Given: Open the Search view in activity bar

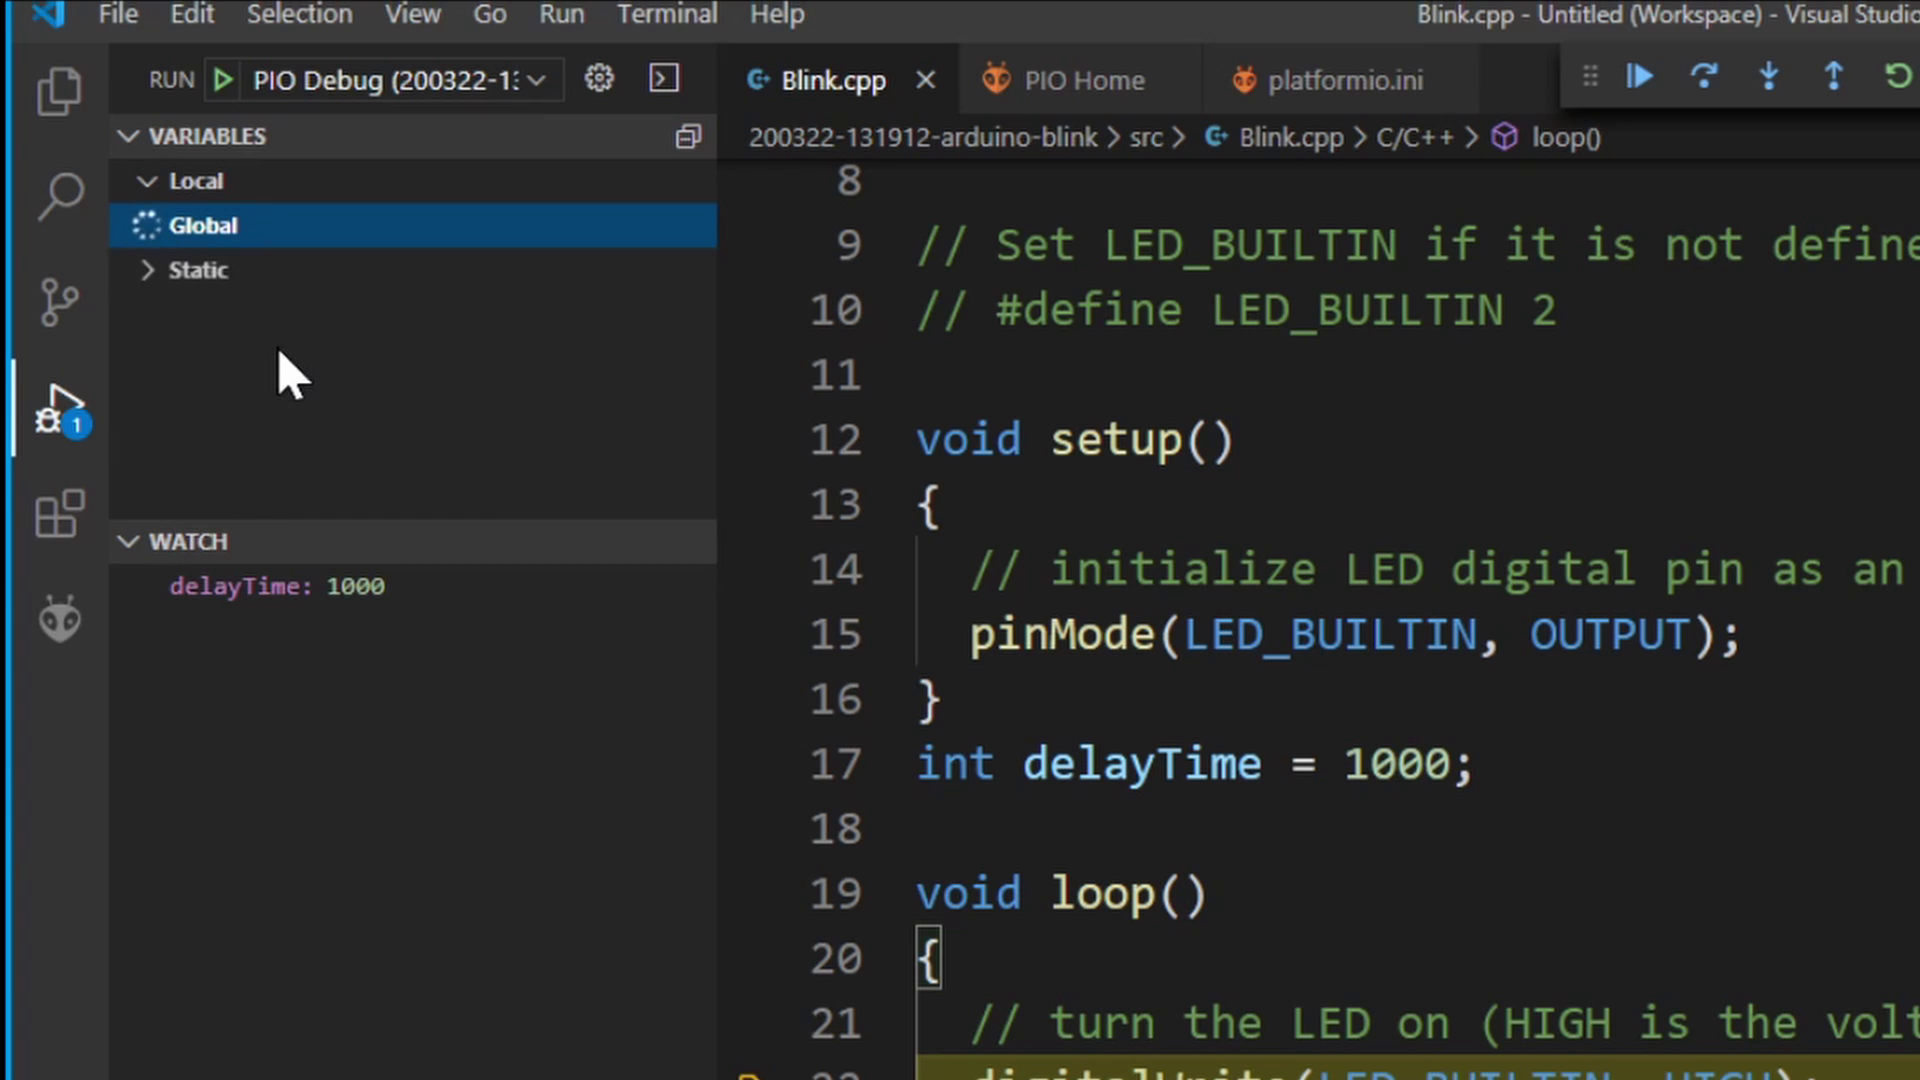Looking at the screenshot, I should click(x=60, y=196).
